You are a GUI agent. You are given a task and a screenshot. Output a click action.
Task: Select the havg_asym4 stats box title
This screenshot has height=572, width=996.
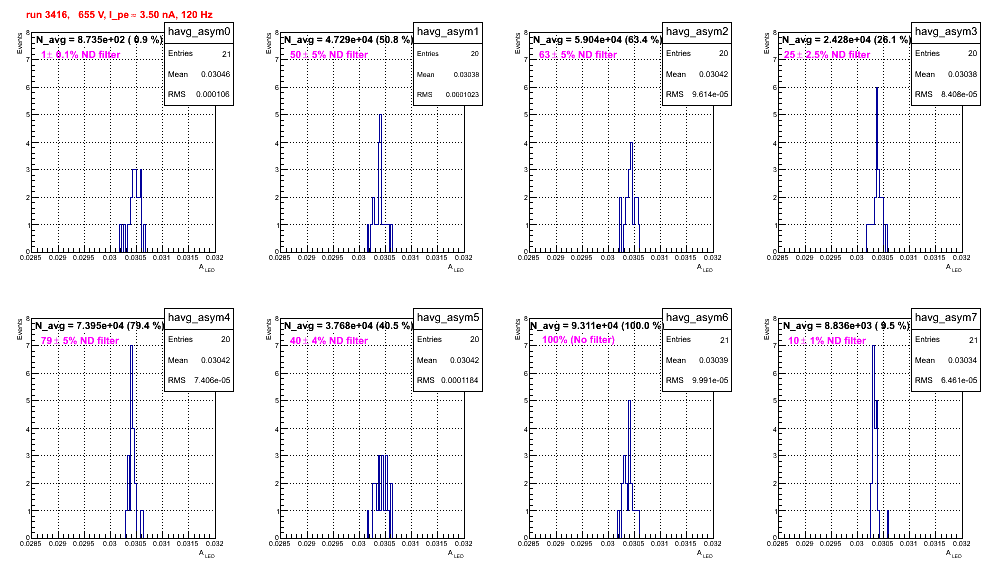pyautogui.click(x=199, y=317)
